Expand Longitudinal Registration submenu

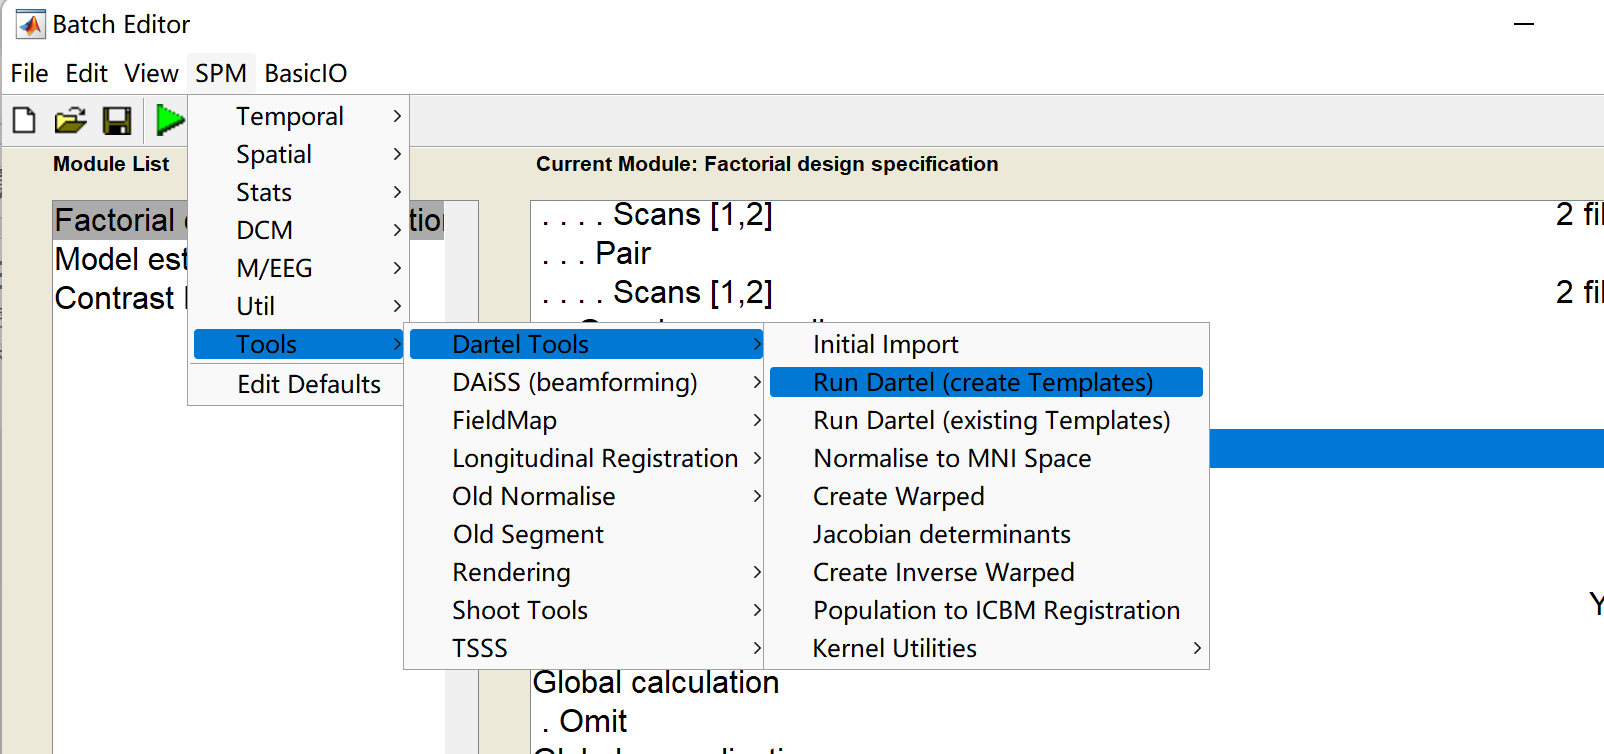(x=586, y=458)
